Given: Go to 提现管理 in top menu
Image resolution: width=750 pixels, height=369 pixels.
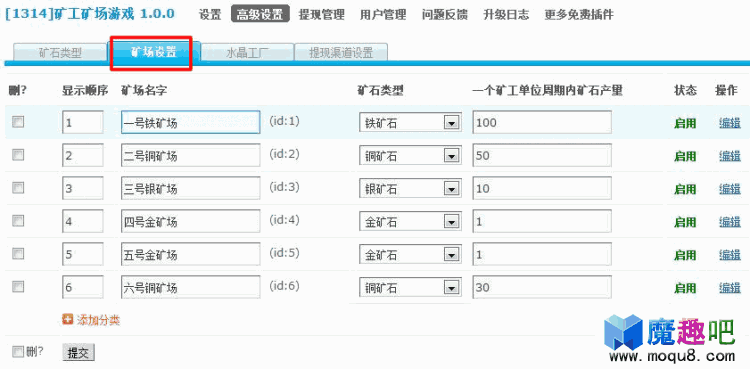Looking at the screenshot, I should coord(322,15).
